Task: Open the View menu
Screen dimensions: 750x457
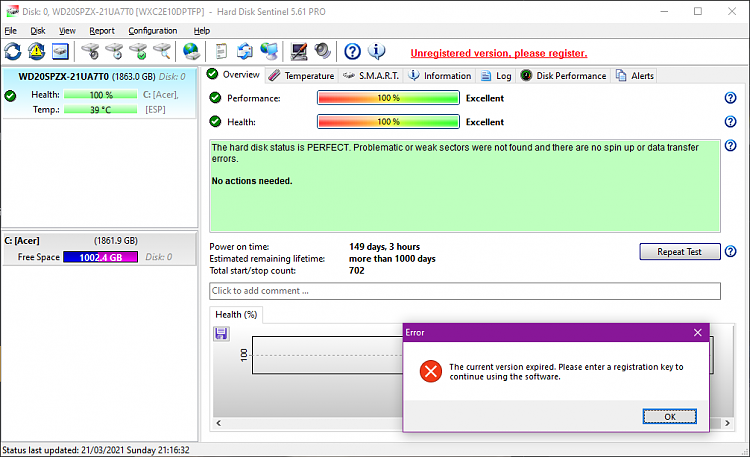Action: (x=67, y=31)
